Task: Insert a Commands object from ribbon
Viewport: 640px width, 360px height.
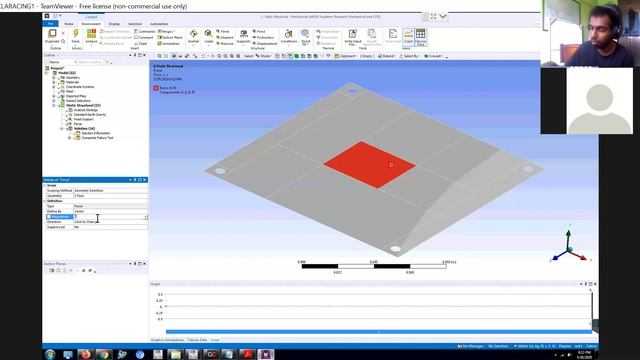Action: click(x=144, y=31)
